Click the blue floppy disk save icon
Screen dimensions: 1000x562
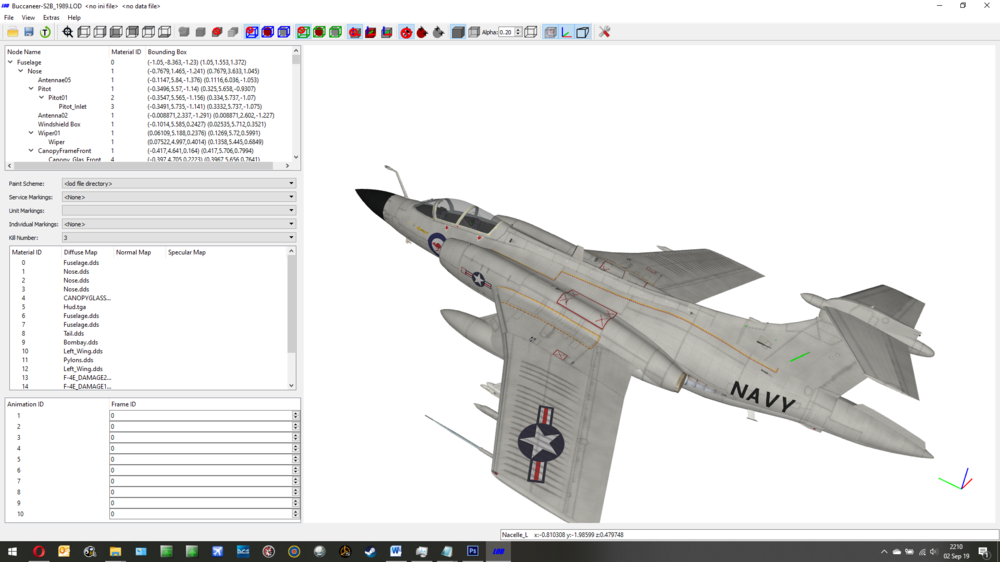[x=29, y=32]
